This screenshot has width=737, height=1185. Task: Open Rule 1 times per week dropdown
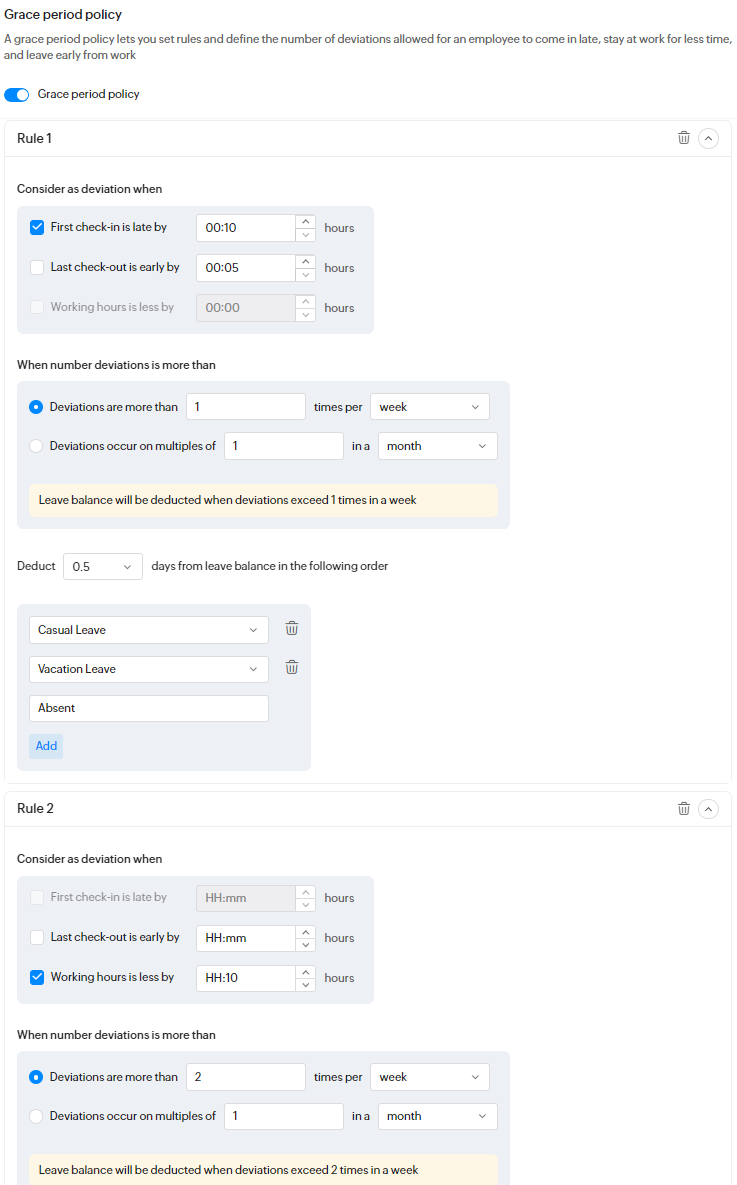click(429, 407)
